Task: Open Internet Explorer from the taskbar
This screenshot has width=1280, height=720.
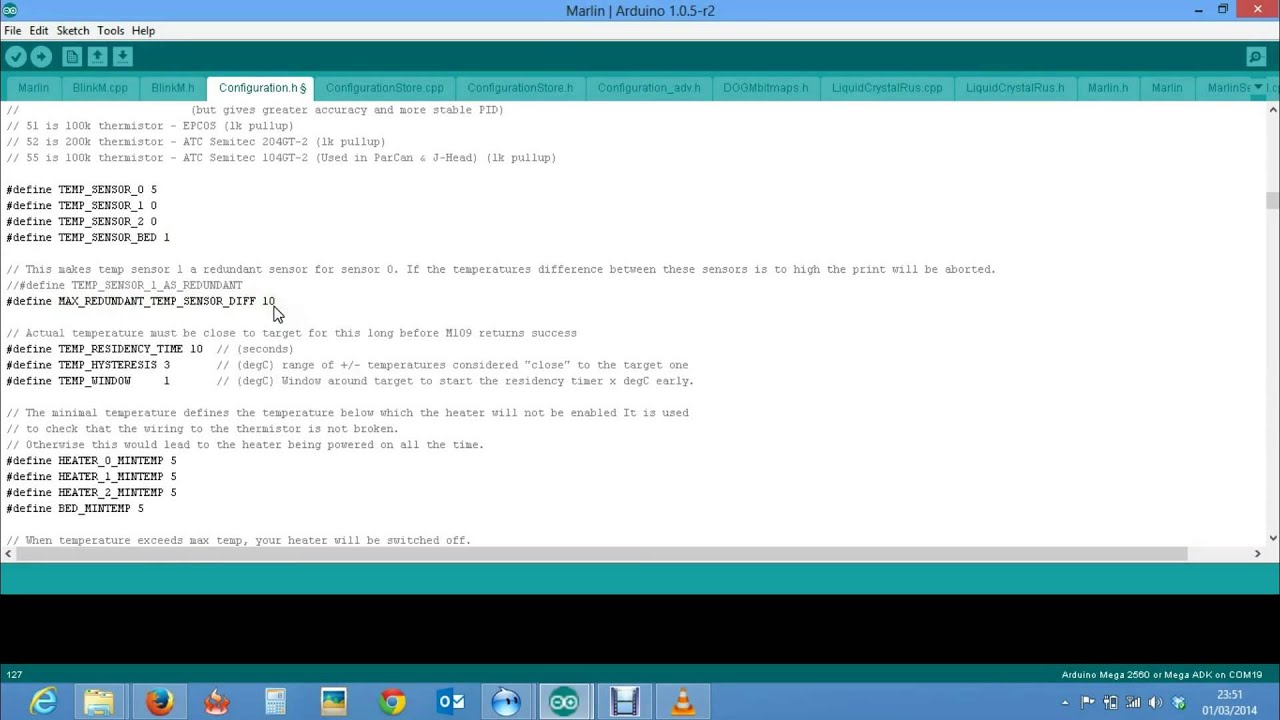Action: [43, 702]
